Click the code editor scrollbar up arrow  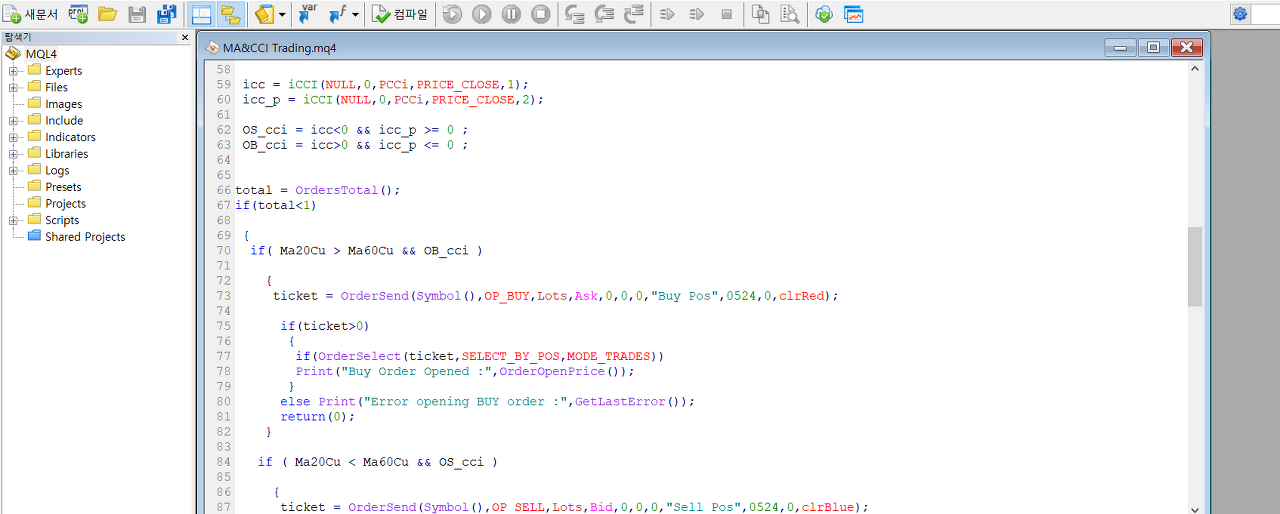[1195, 70]
